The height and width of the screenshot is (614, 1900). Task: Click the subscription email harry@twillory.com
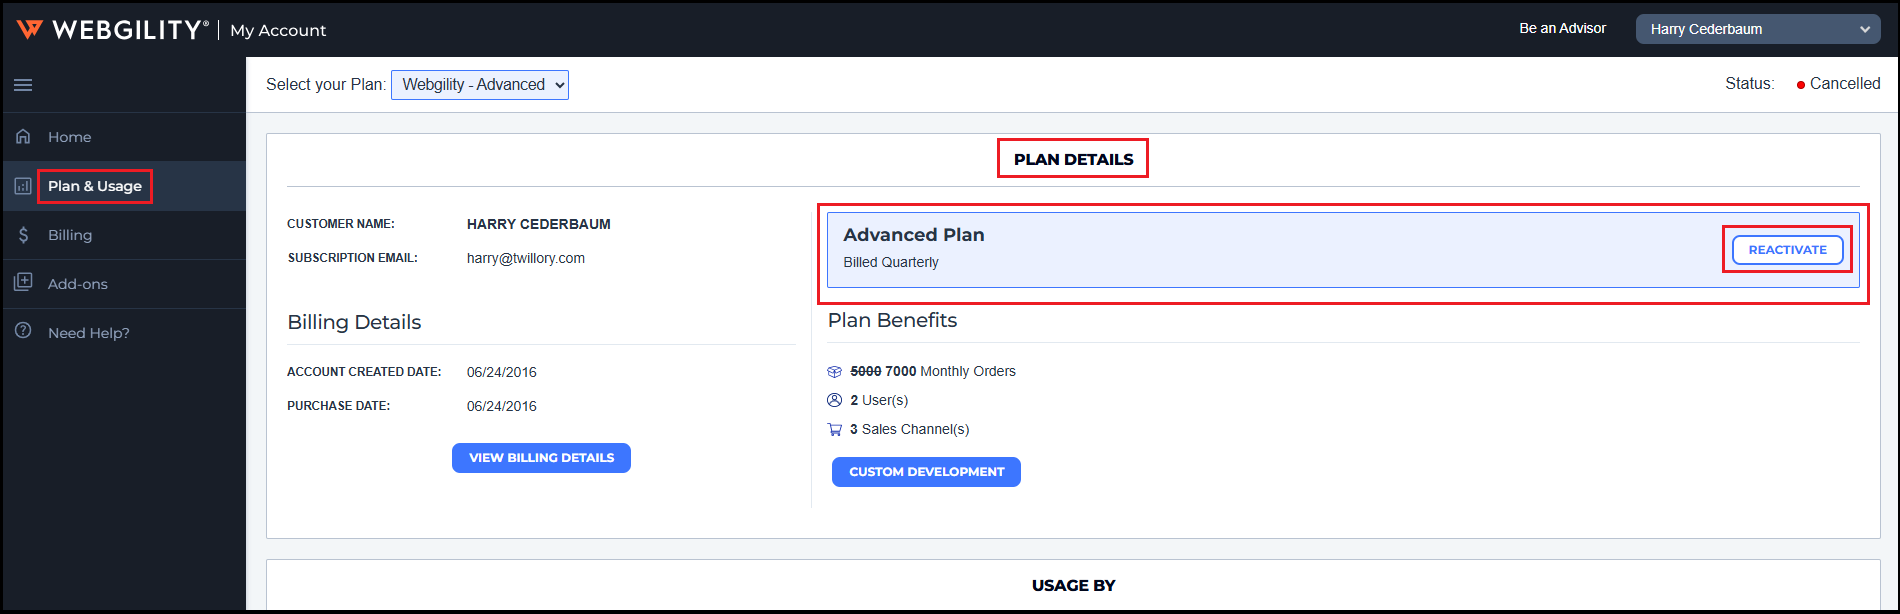click(x=526, y=258)
